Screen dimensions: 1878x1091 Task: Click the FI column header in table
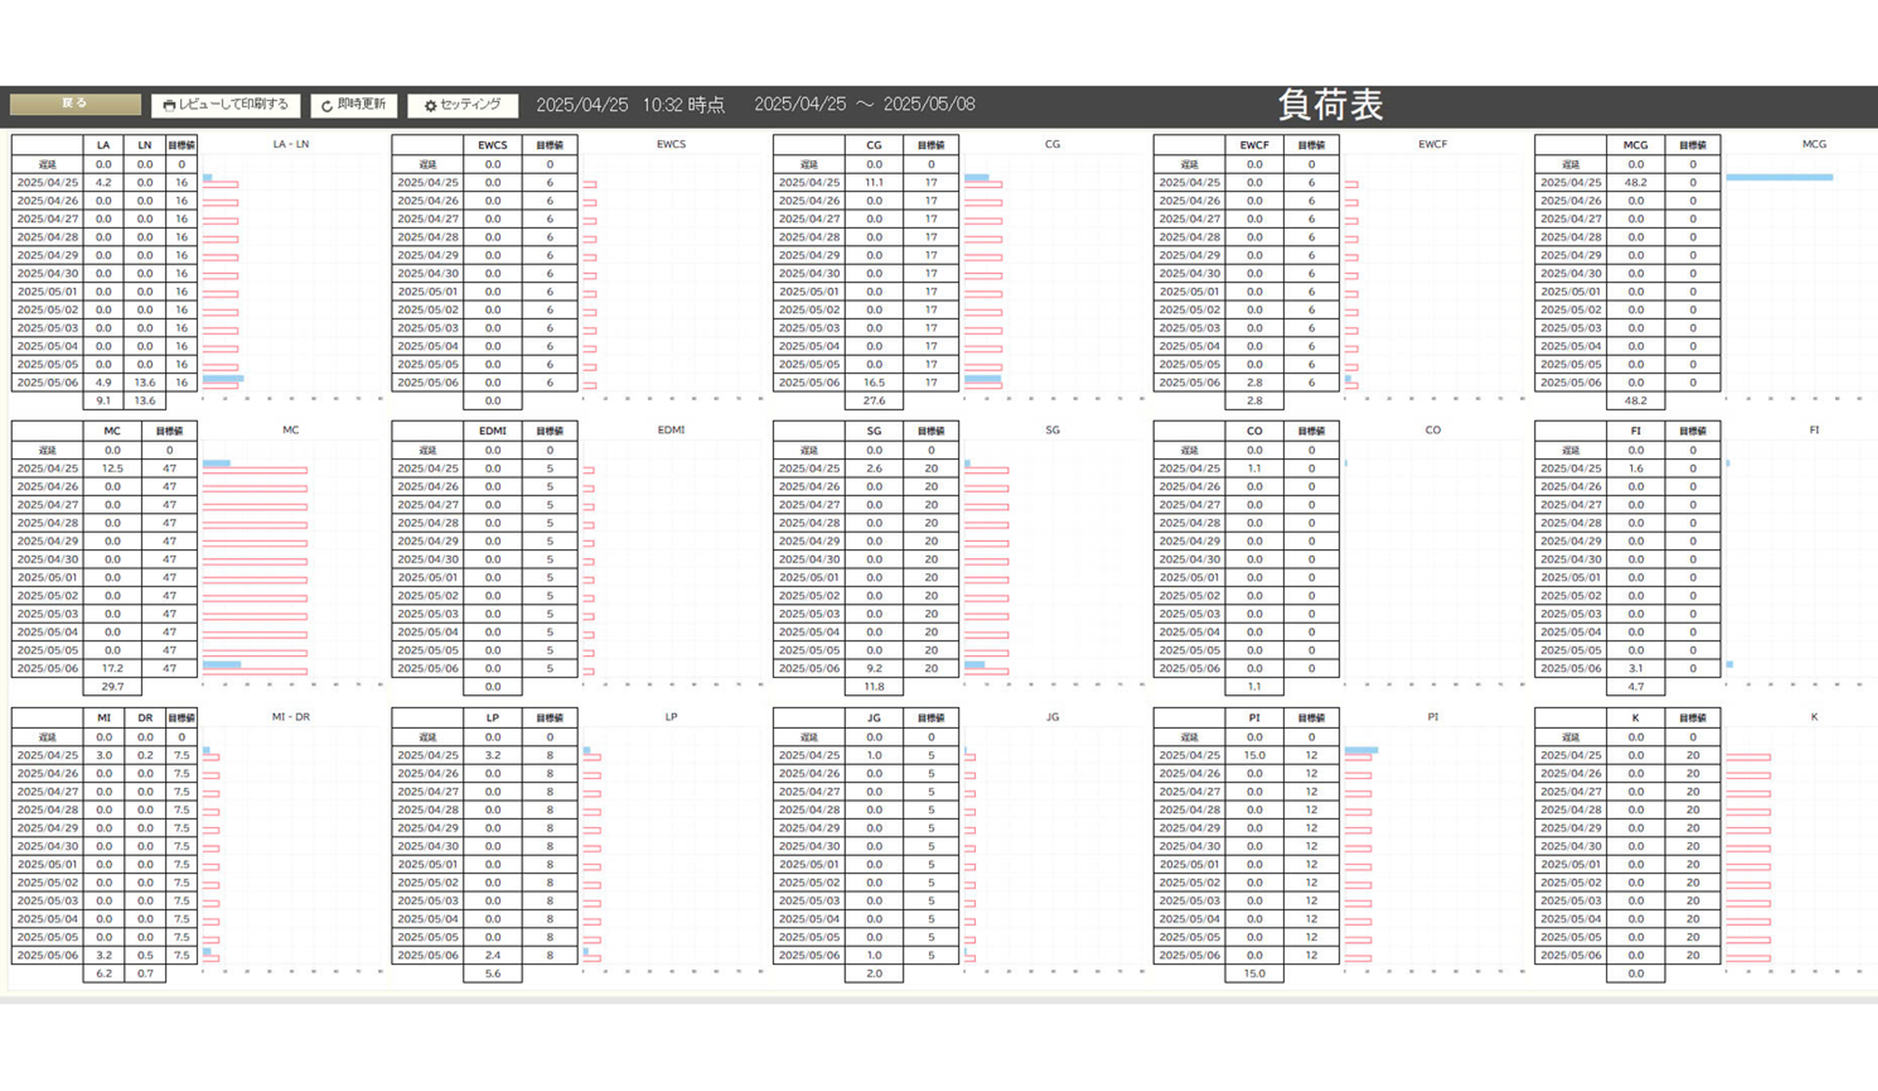tap(1635, 431)
